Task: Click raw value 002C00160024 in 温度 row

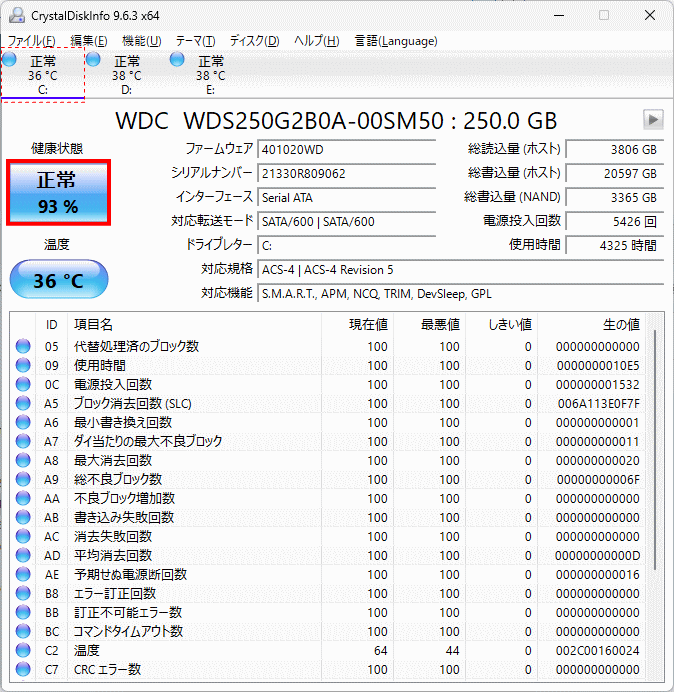Action: (x=598, y=651)
